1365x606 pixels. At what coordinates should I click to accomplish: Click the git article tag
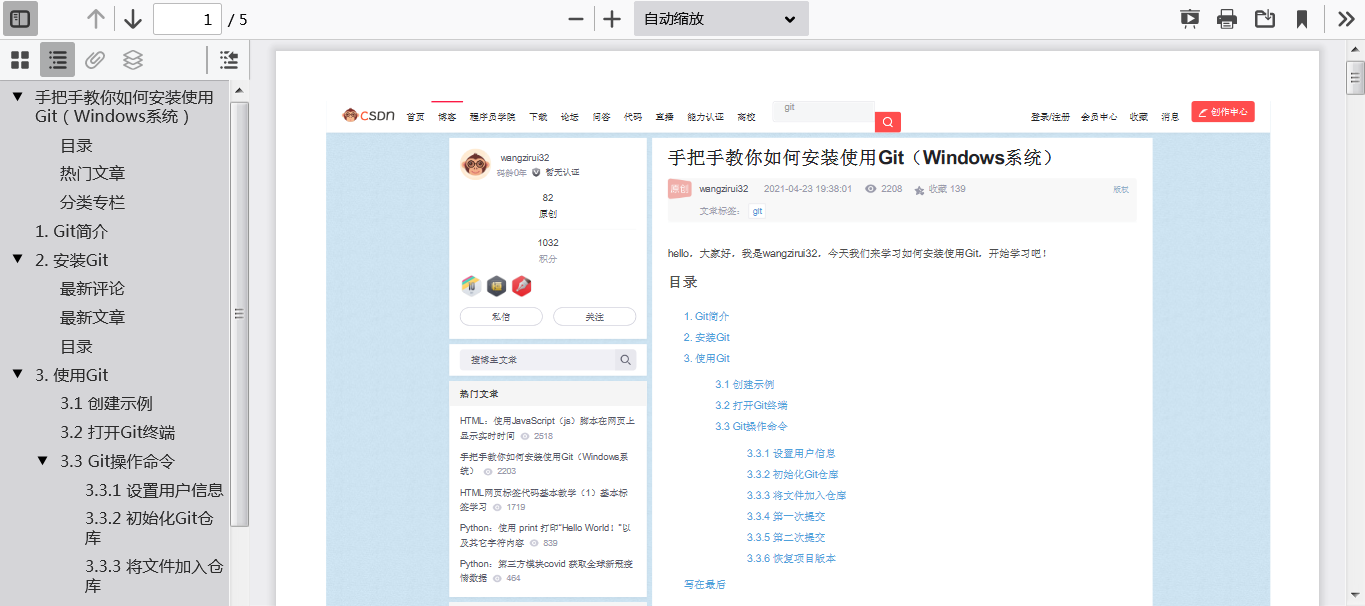click(x=757, y=211)
